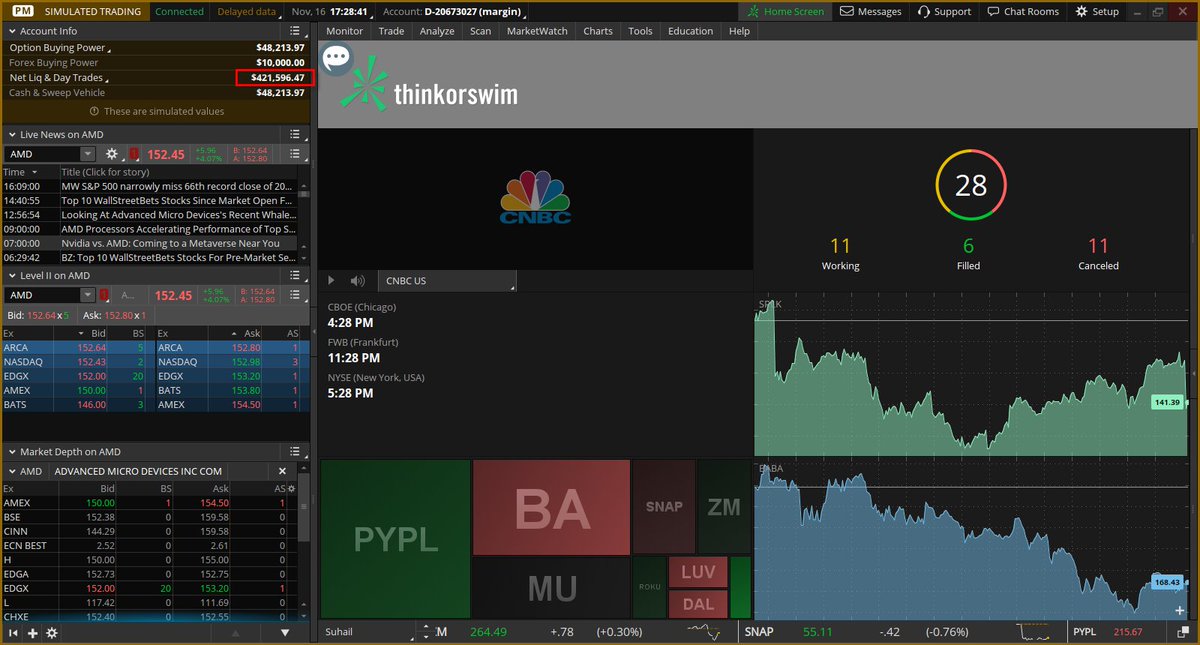
Task: Click Option Buying Power label
Action: (x=58, y=47)
